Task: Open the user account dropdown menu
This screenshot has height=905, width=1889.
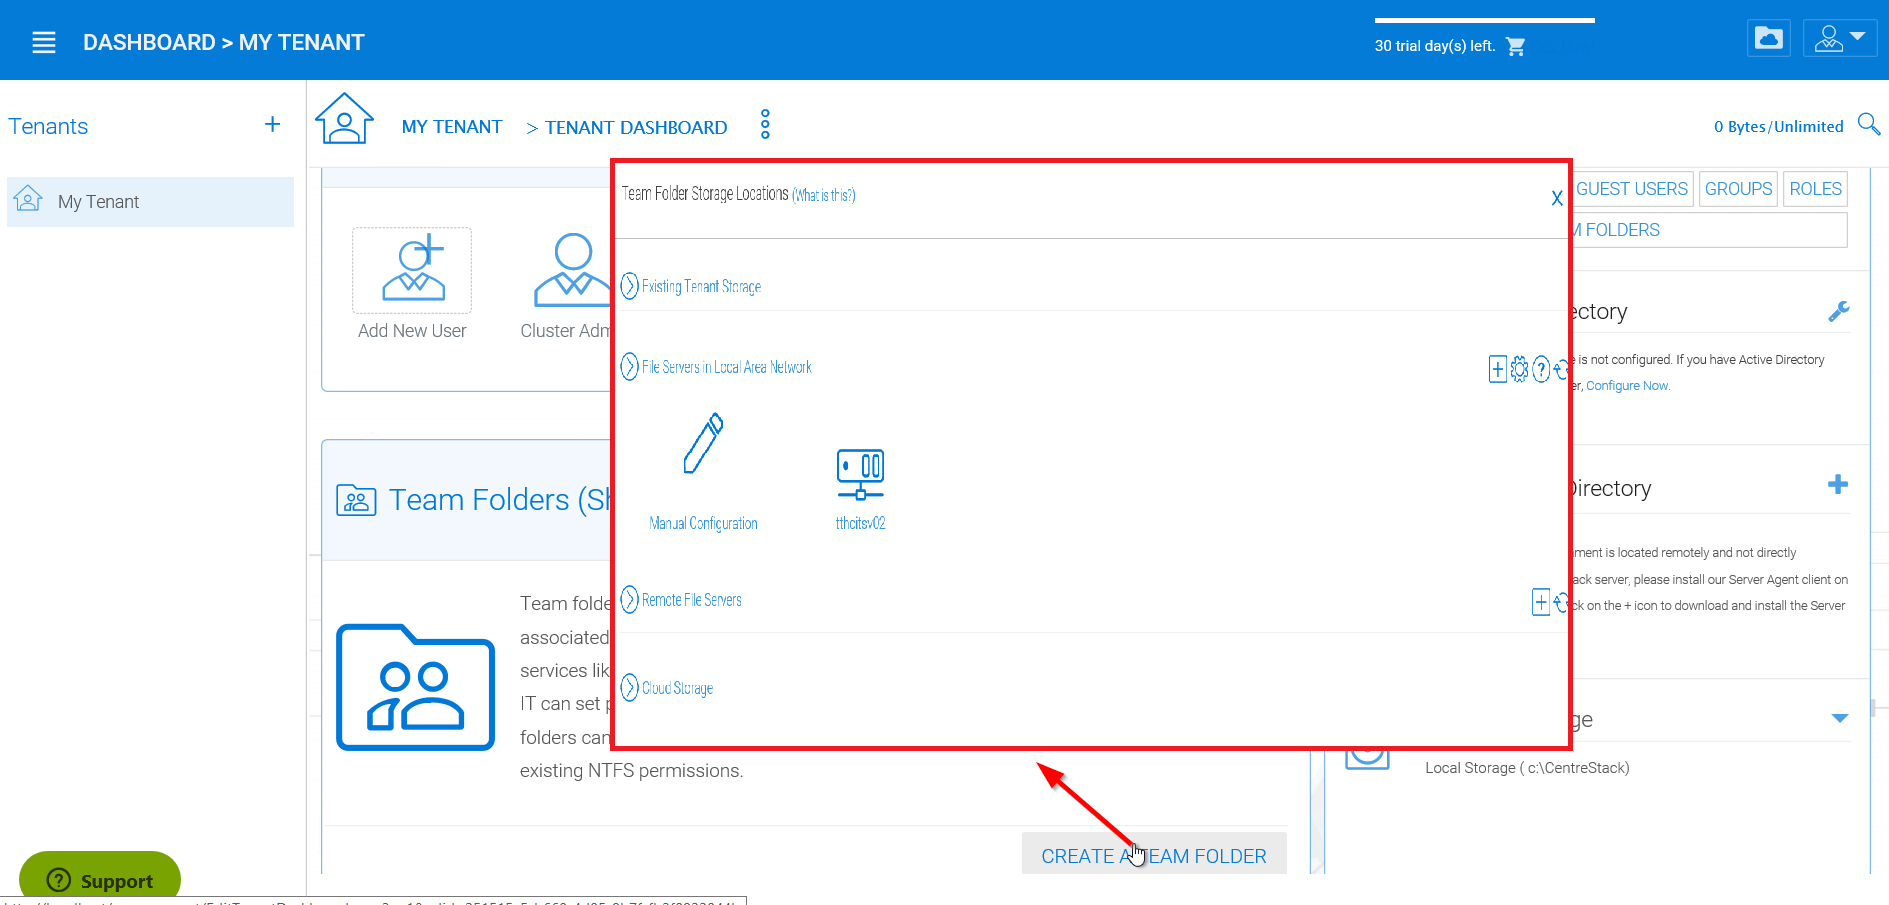Action: coord(1840,39)
